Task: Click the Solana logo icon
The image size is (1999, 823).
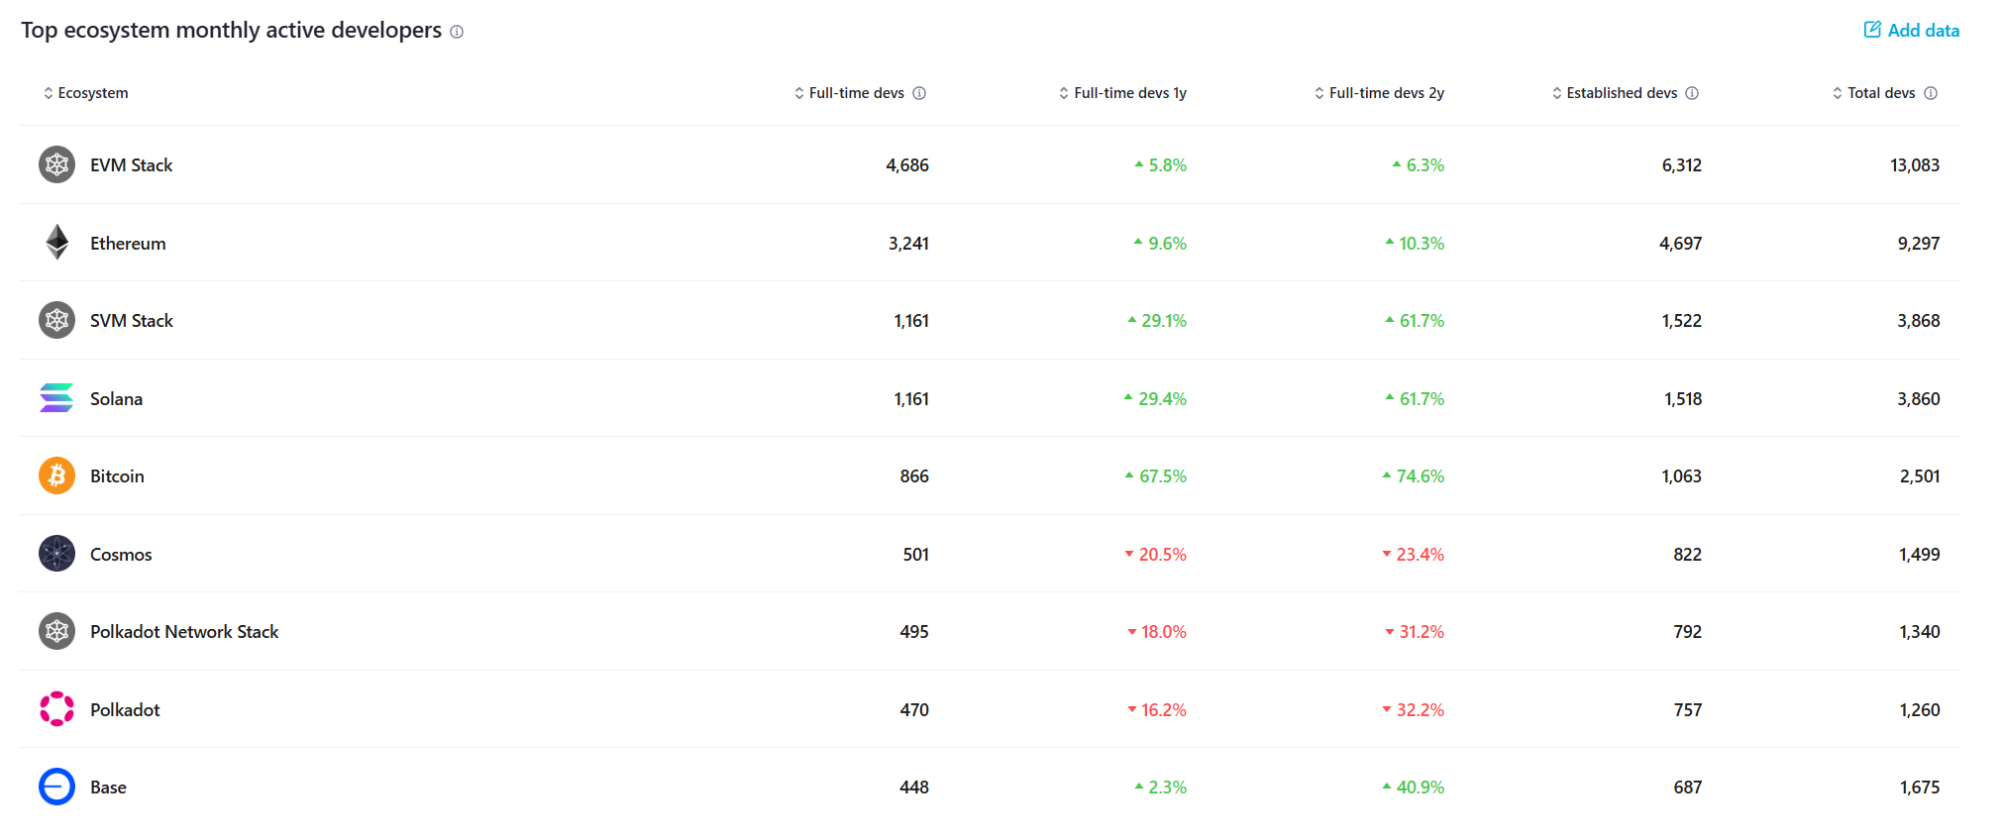Action: [57, 398]
